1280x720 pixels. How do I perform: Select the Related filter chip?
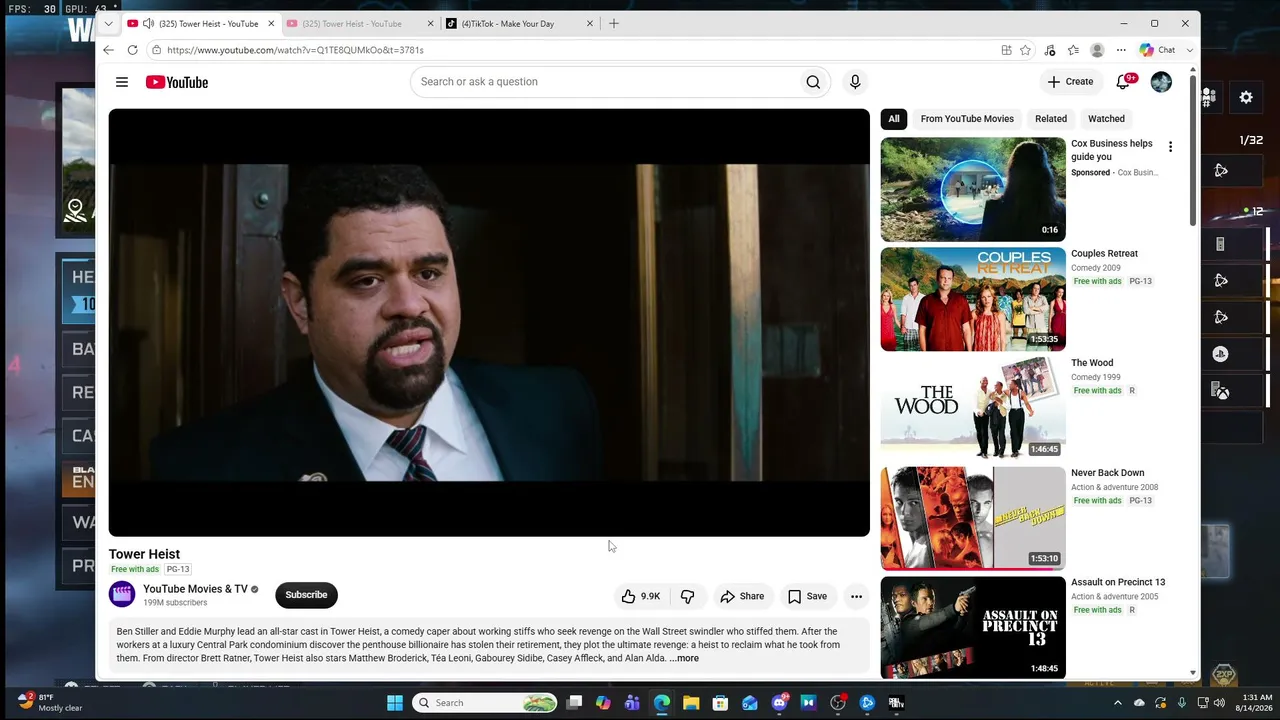click(x=1051, y=119)
